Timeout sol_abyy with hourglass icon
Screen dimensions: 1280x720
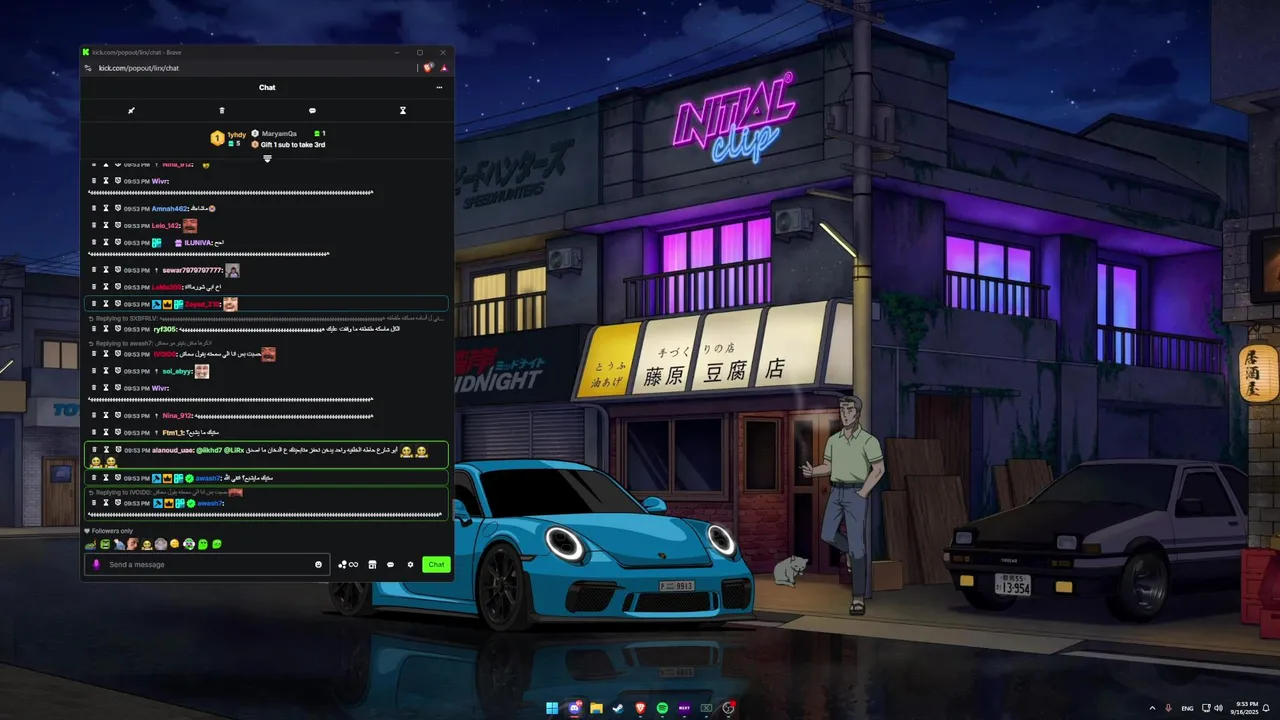point(106,371)
